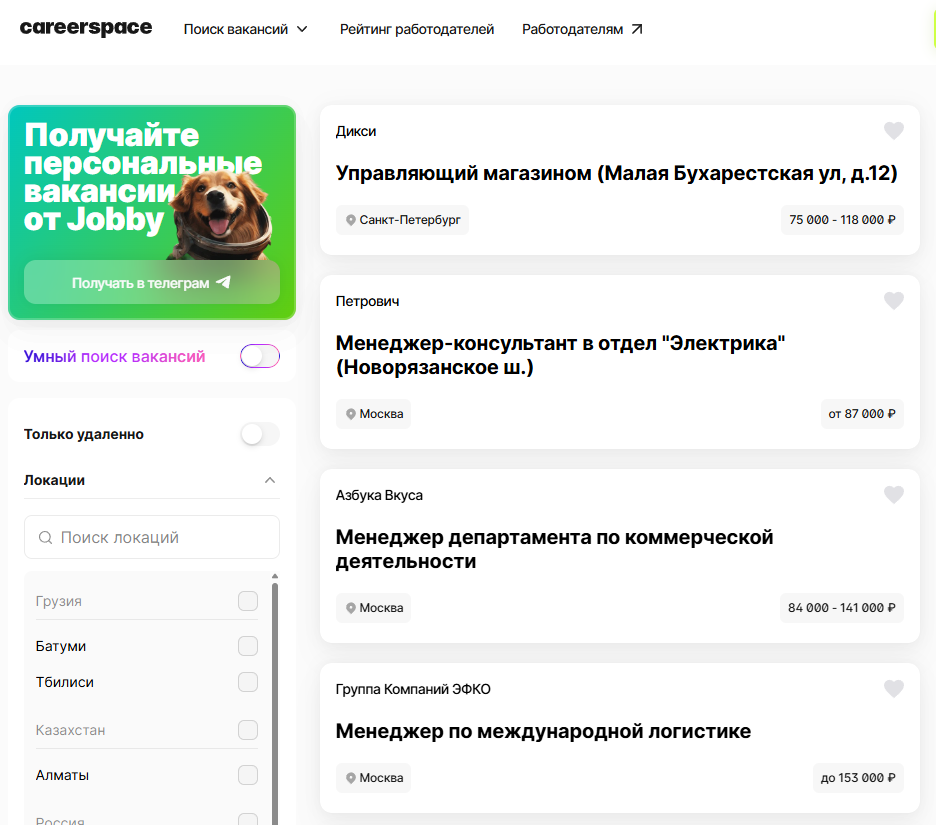Click the search magnifier icon in locations field

45,537
